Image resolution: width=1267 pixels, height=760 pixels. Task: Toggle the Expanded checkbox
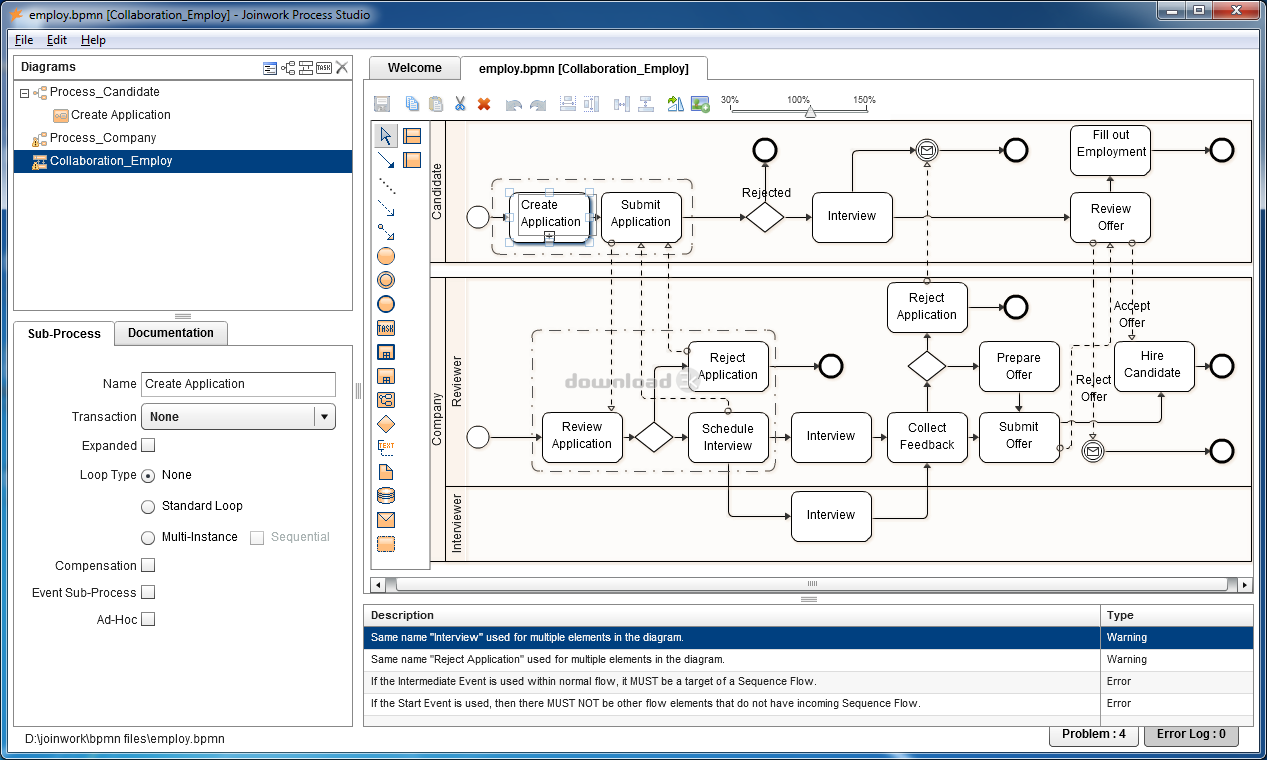tap(148, 446)
